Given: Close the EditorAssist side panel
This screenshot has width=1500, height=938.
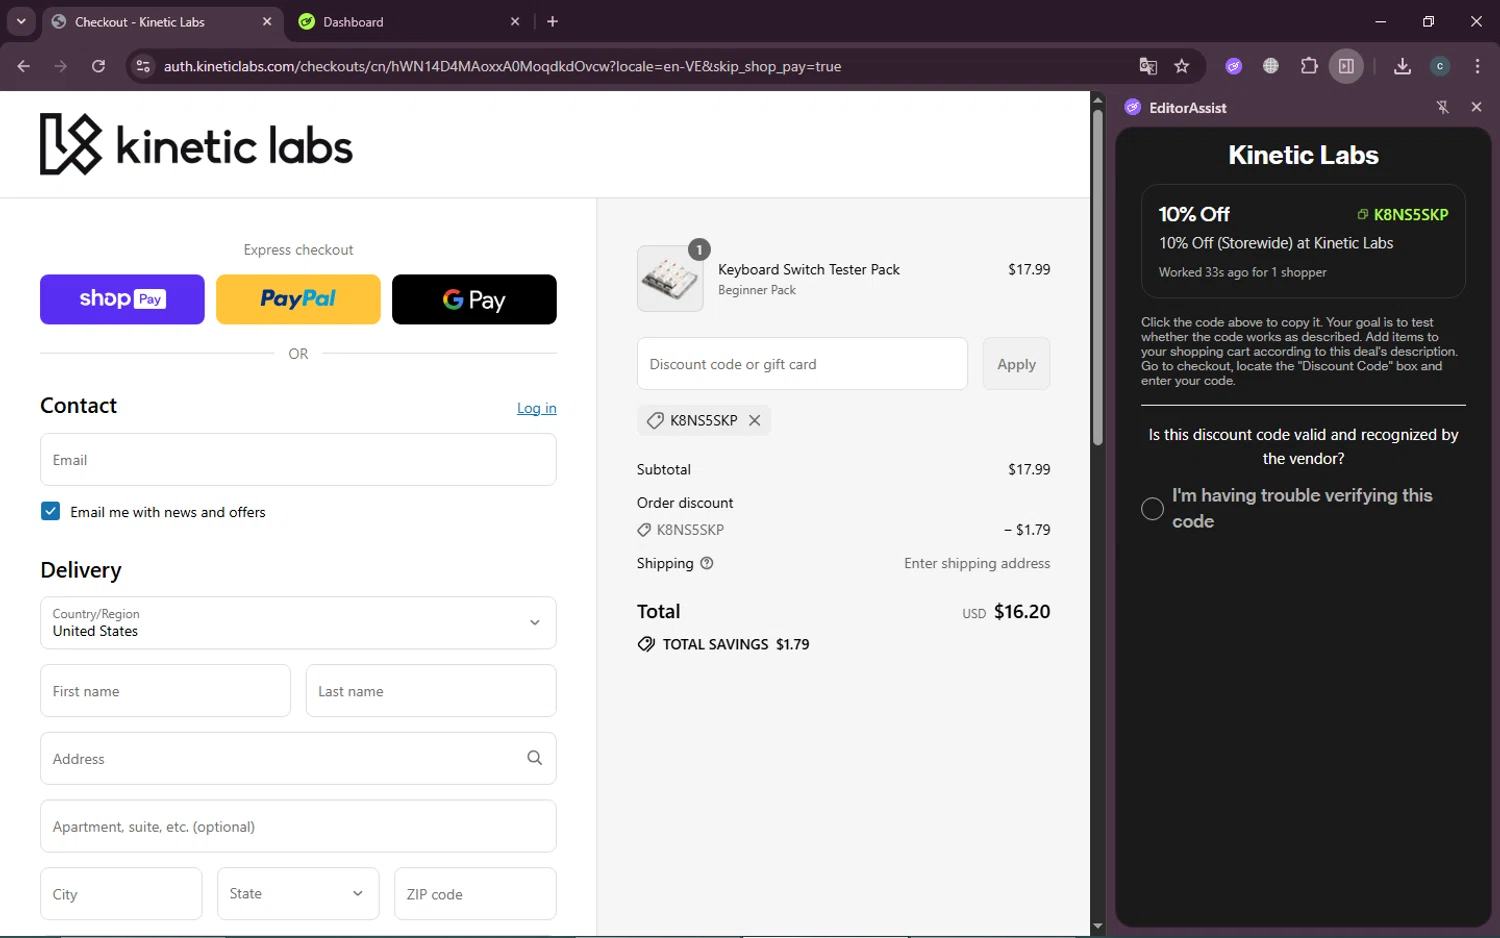Looking at the screenshot, I should (x=1476, y=107).
